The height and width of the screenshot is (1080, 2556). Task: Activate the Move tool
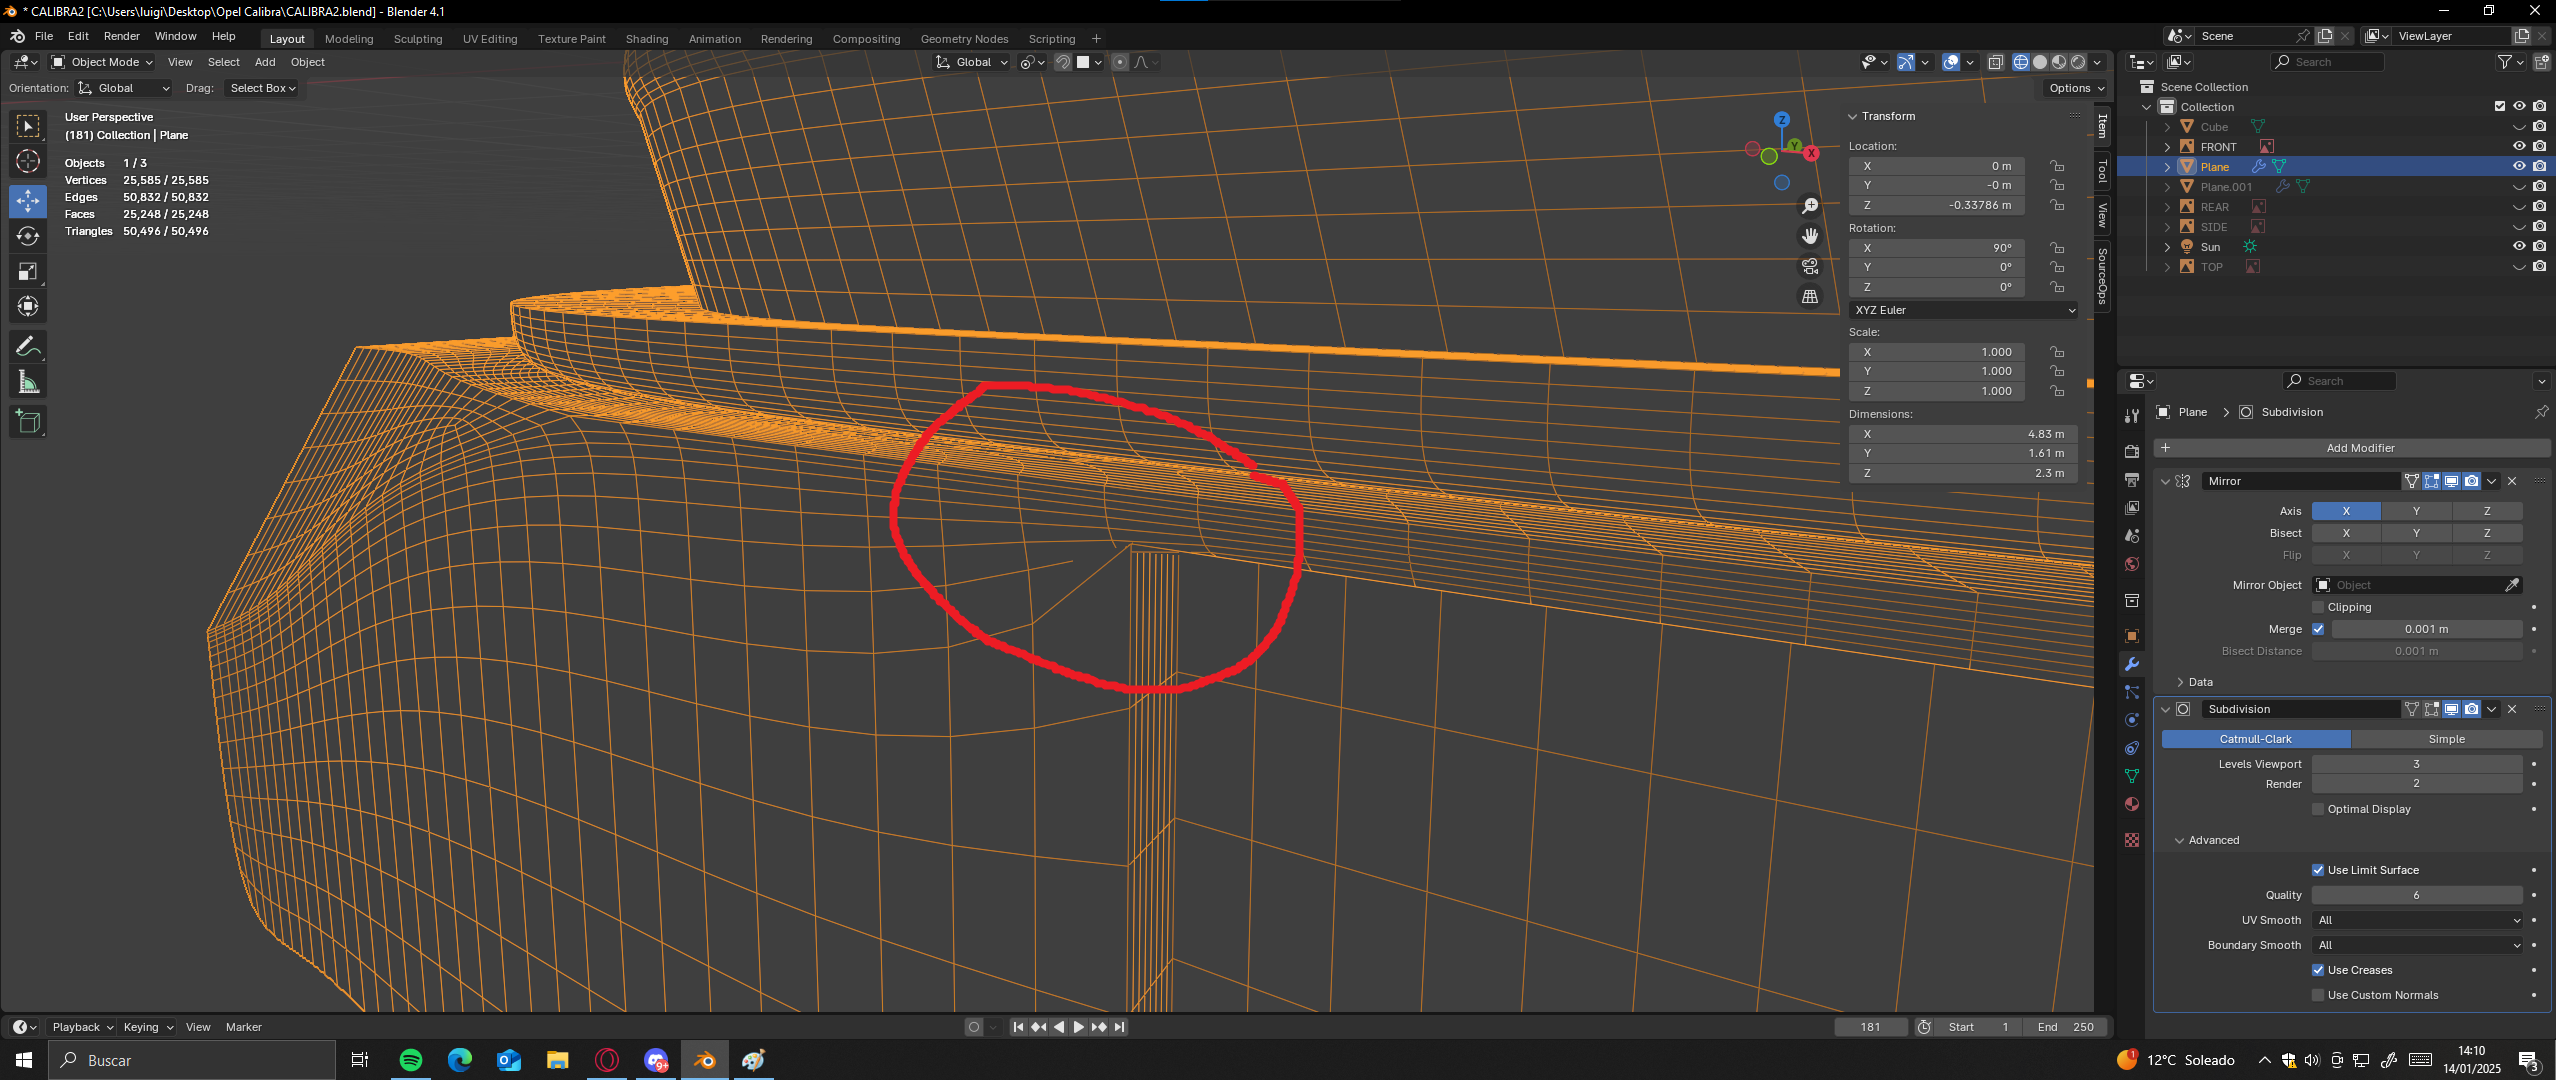pyautogui.click(x=28, y=201)
